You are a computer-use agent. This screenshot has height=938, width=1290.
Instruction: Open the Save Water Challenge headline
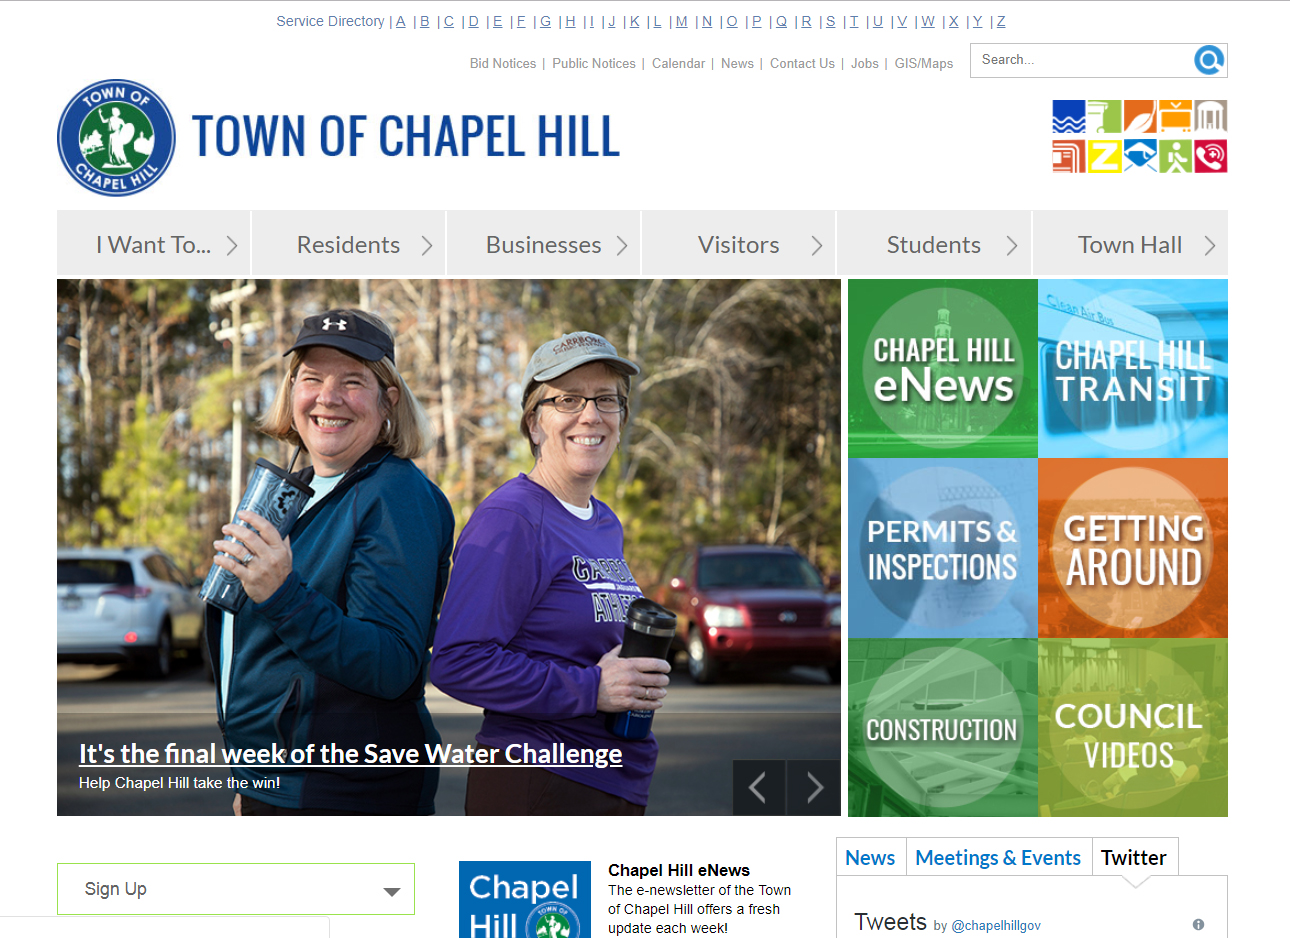tap(350, 753)
